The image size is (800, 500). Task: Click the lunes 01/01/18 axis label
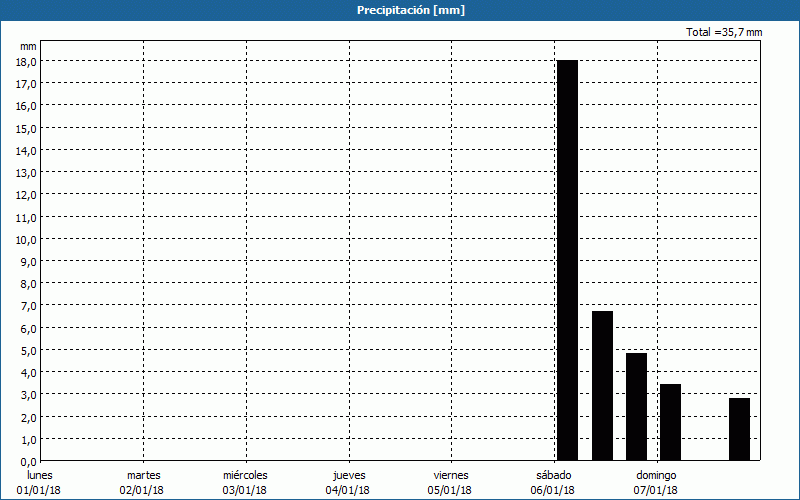click(x=39, y=482)
